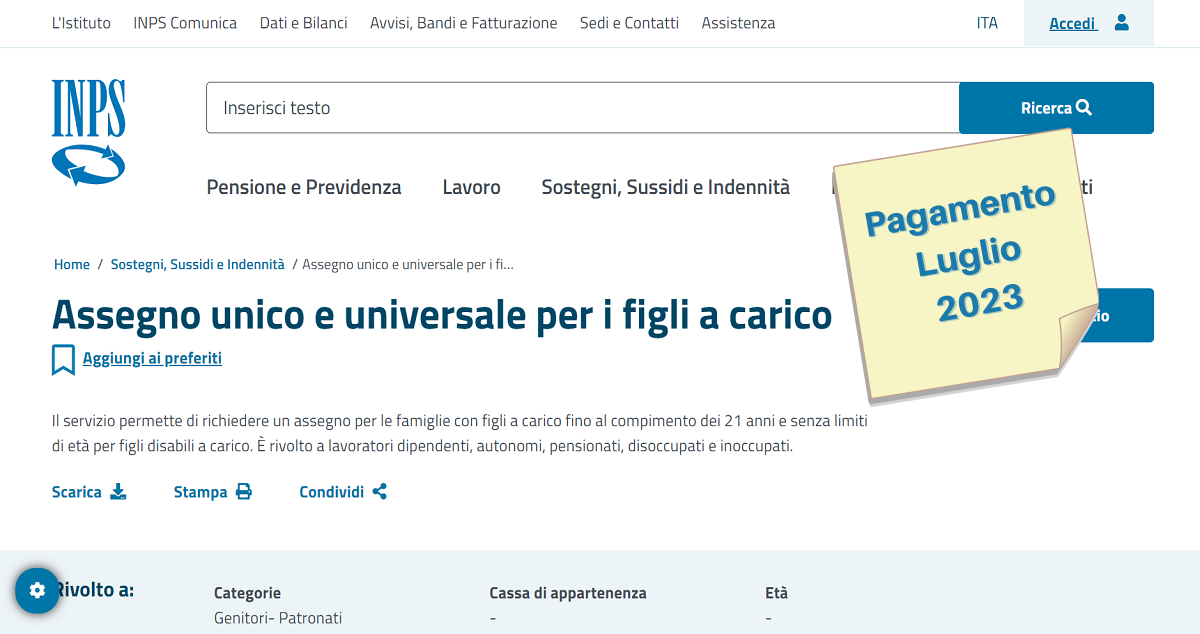Click the download icon next to Scarica
The image size is (1200, 634).
(118, 492)
